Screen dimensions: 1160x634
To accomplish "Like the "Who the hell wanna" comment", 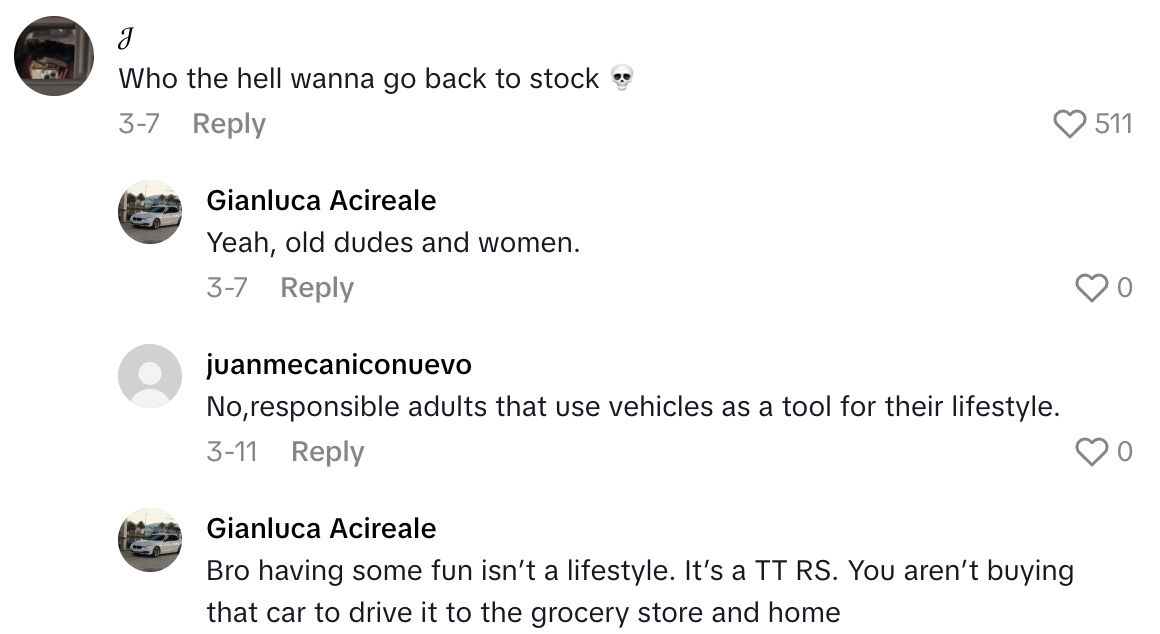I will click(1070, 124).
